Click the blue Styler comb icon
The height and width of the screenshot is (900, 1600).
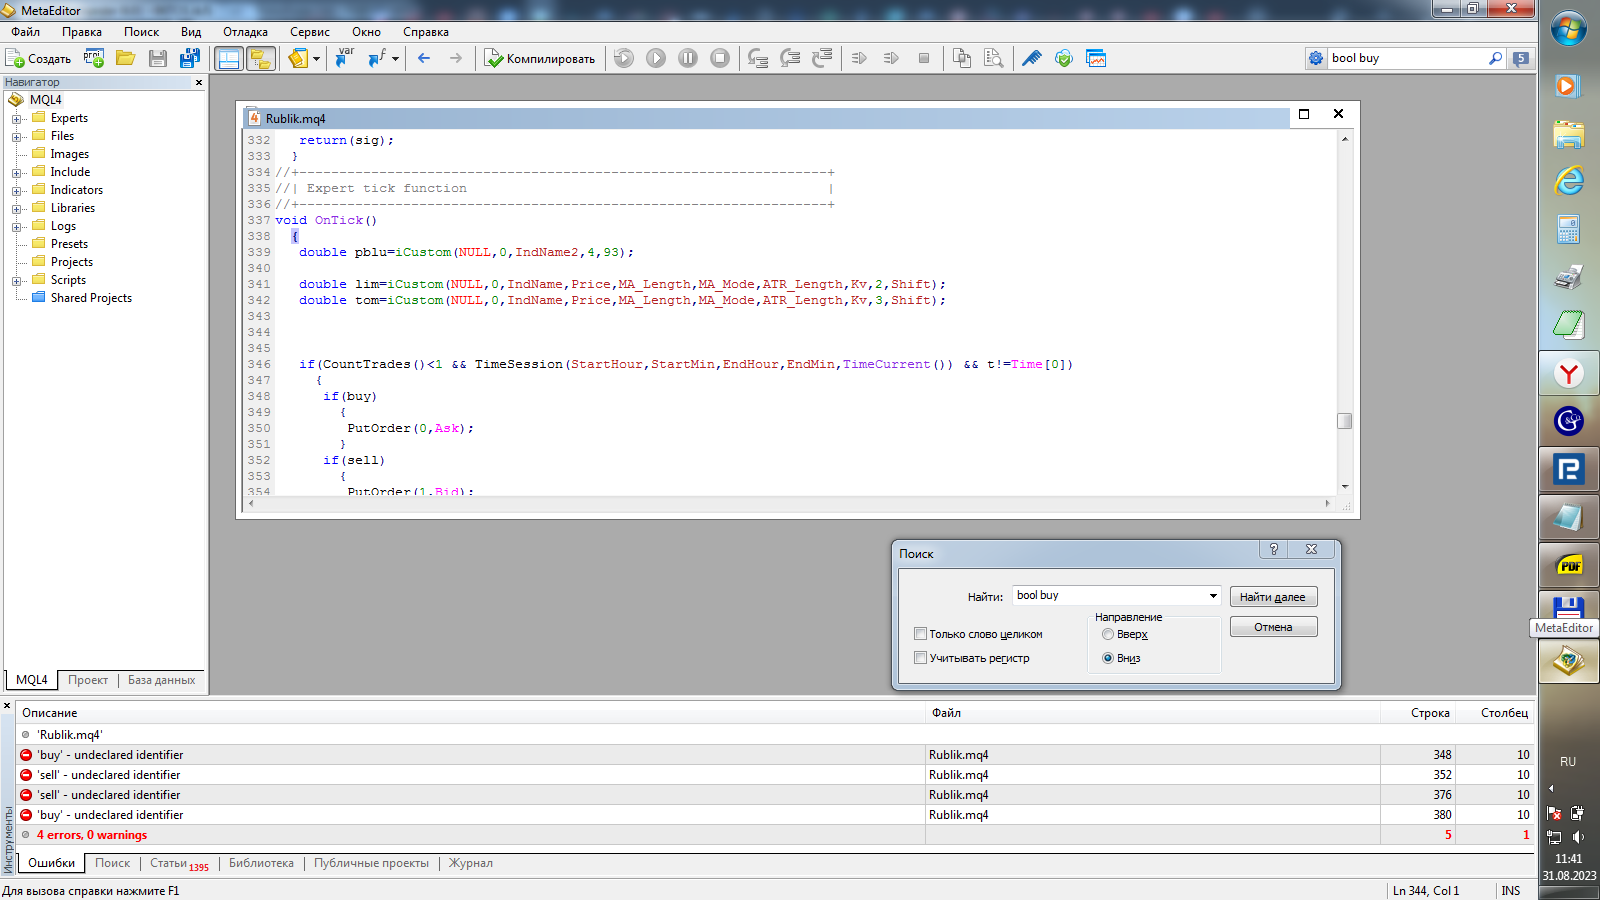(x=1032, y=59)
